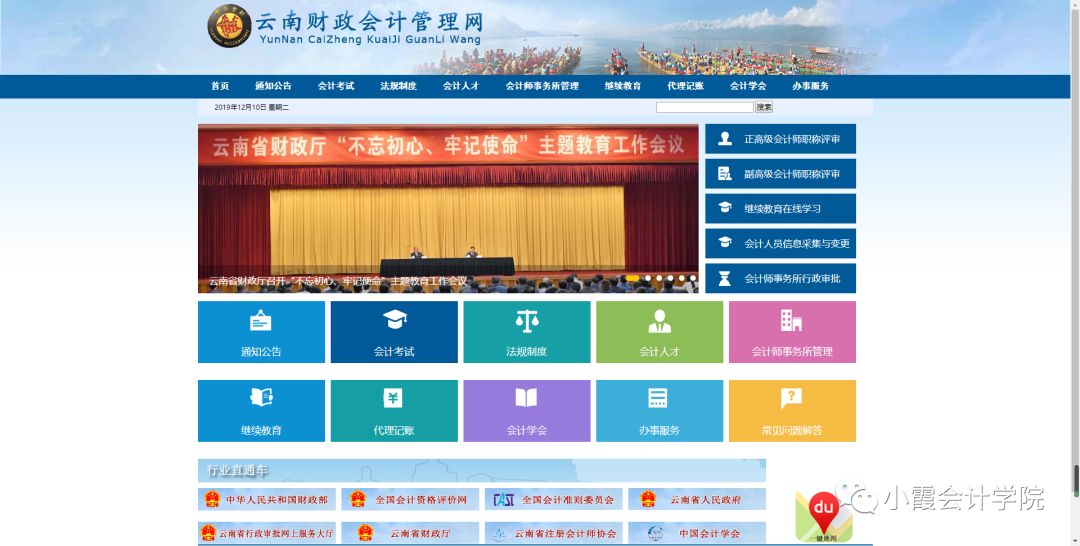Click into the search input field
1080x546 pixels.
pyautogui.click(x=705, y=107)
